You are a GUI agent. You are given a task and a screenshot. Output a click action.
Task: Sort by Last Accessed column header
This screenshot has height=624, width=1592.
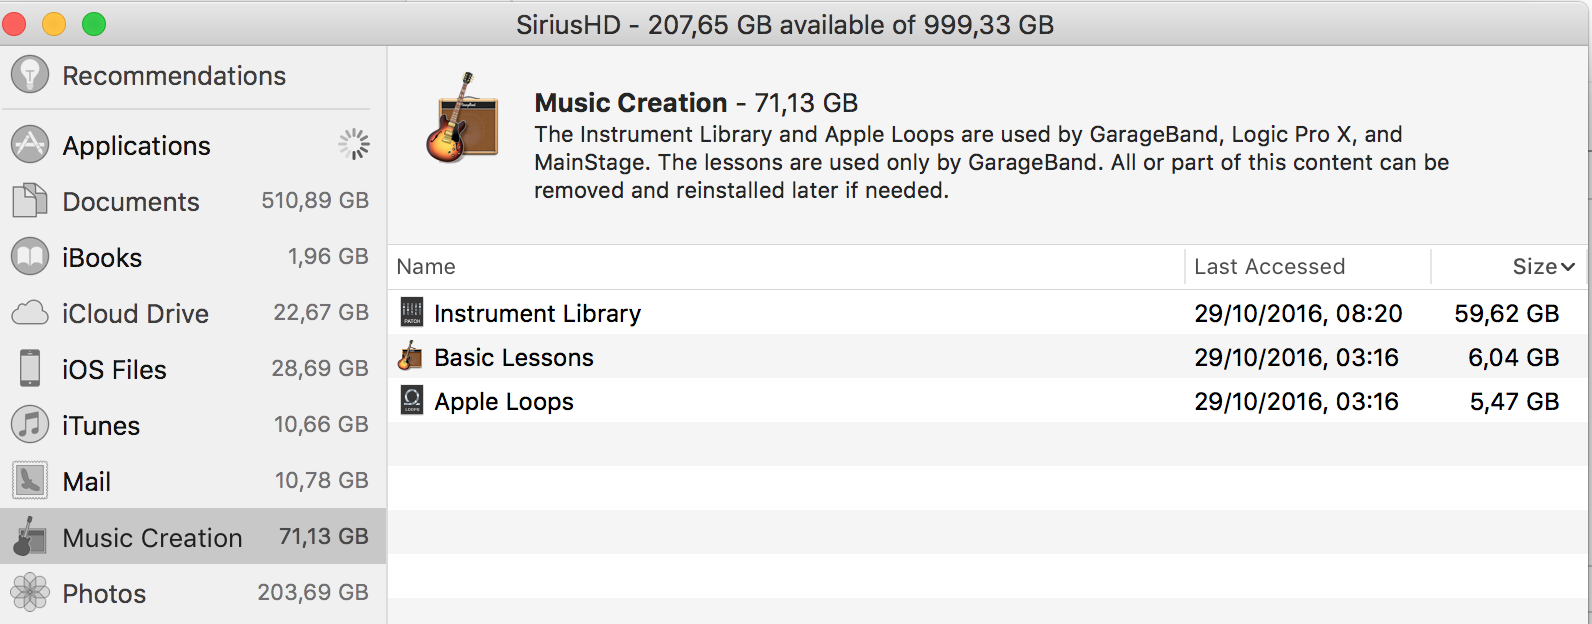[x=1269, y=267]
